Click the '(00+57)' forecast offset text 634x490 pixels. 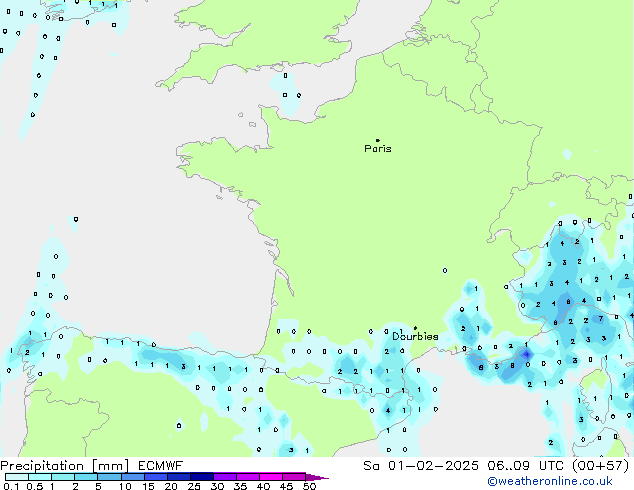601,466
